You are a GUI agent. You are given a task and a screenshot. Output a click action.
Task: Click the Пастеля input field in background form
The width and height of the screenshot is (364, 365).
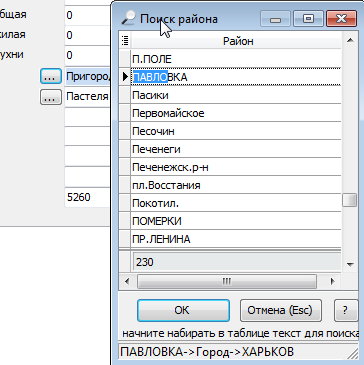tap(88, 97)
